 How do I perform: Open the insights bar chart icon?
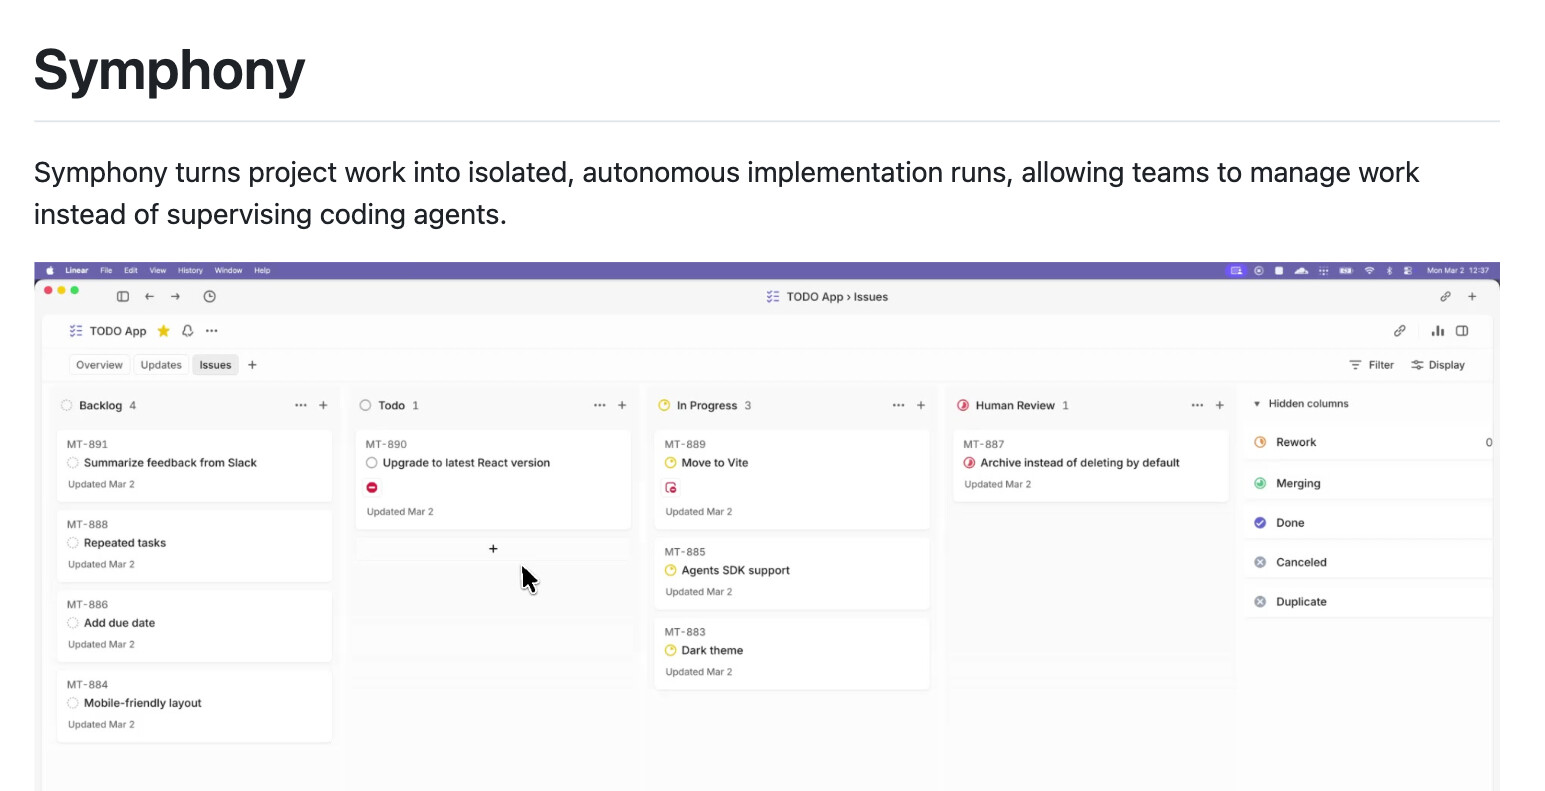[x=1438, y=331]
